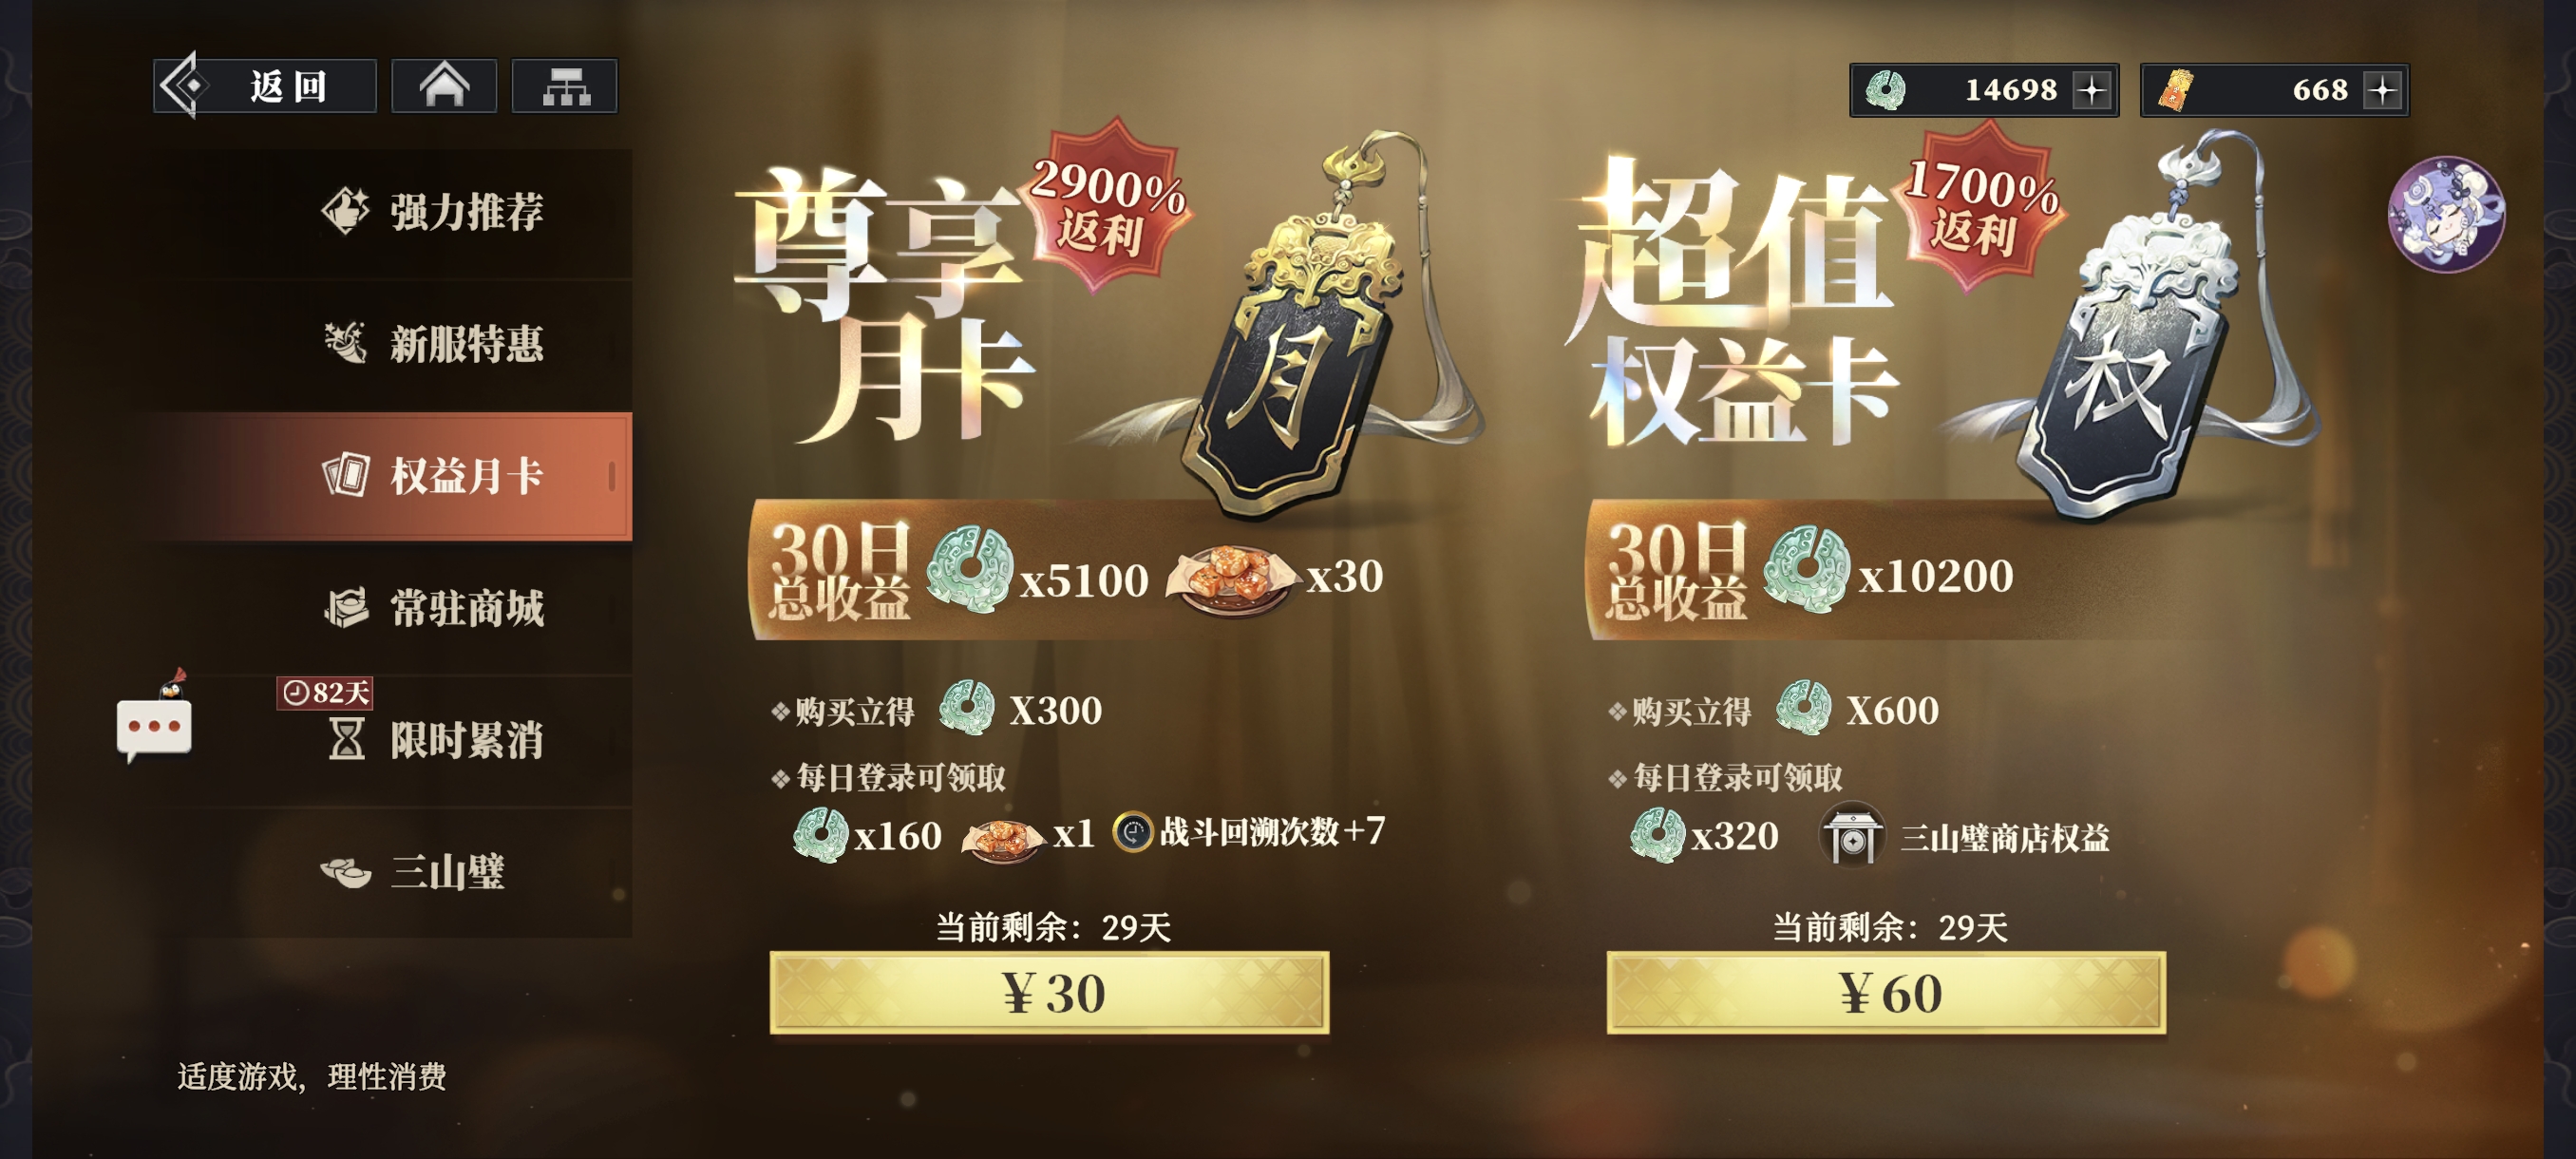2576x1159 pixels.
Task: Buy benefits card for ¥60
Action: pos(1886,993)
